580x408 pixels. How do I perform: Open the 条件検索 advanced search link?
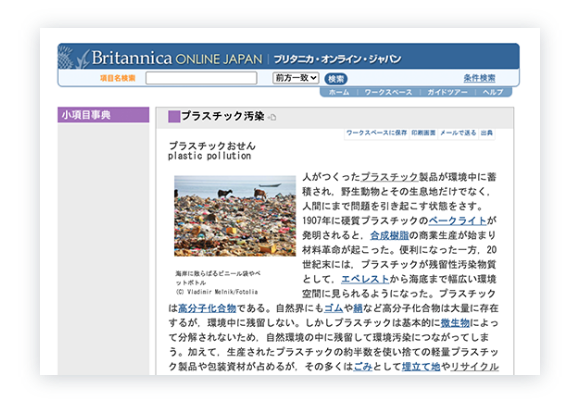tap(479, 78)
